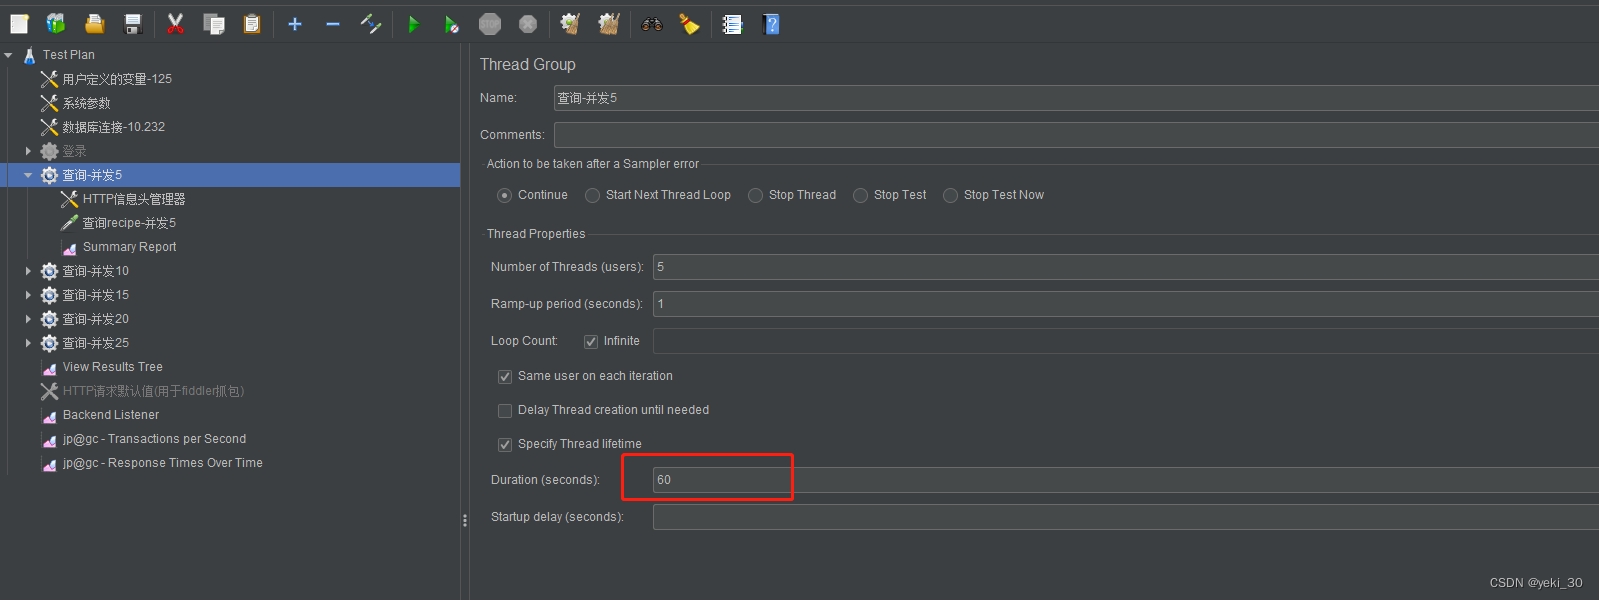This screenshot has height=600, width=1599.
Task: Open Search with binoculars icon
Action: coord(652,24)
